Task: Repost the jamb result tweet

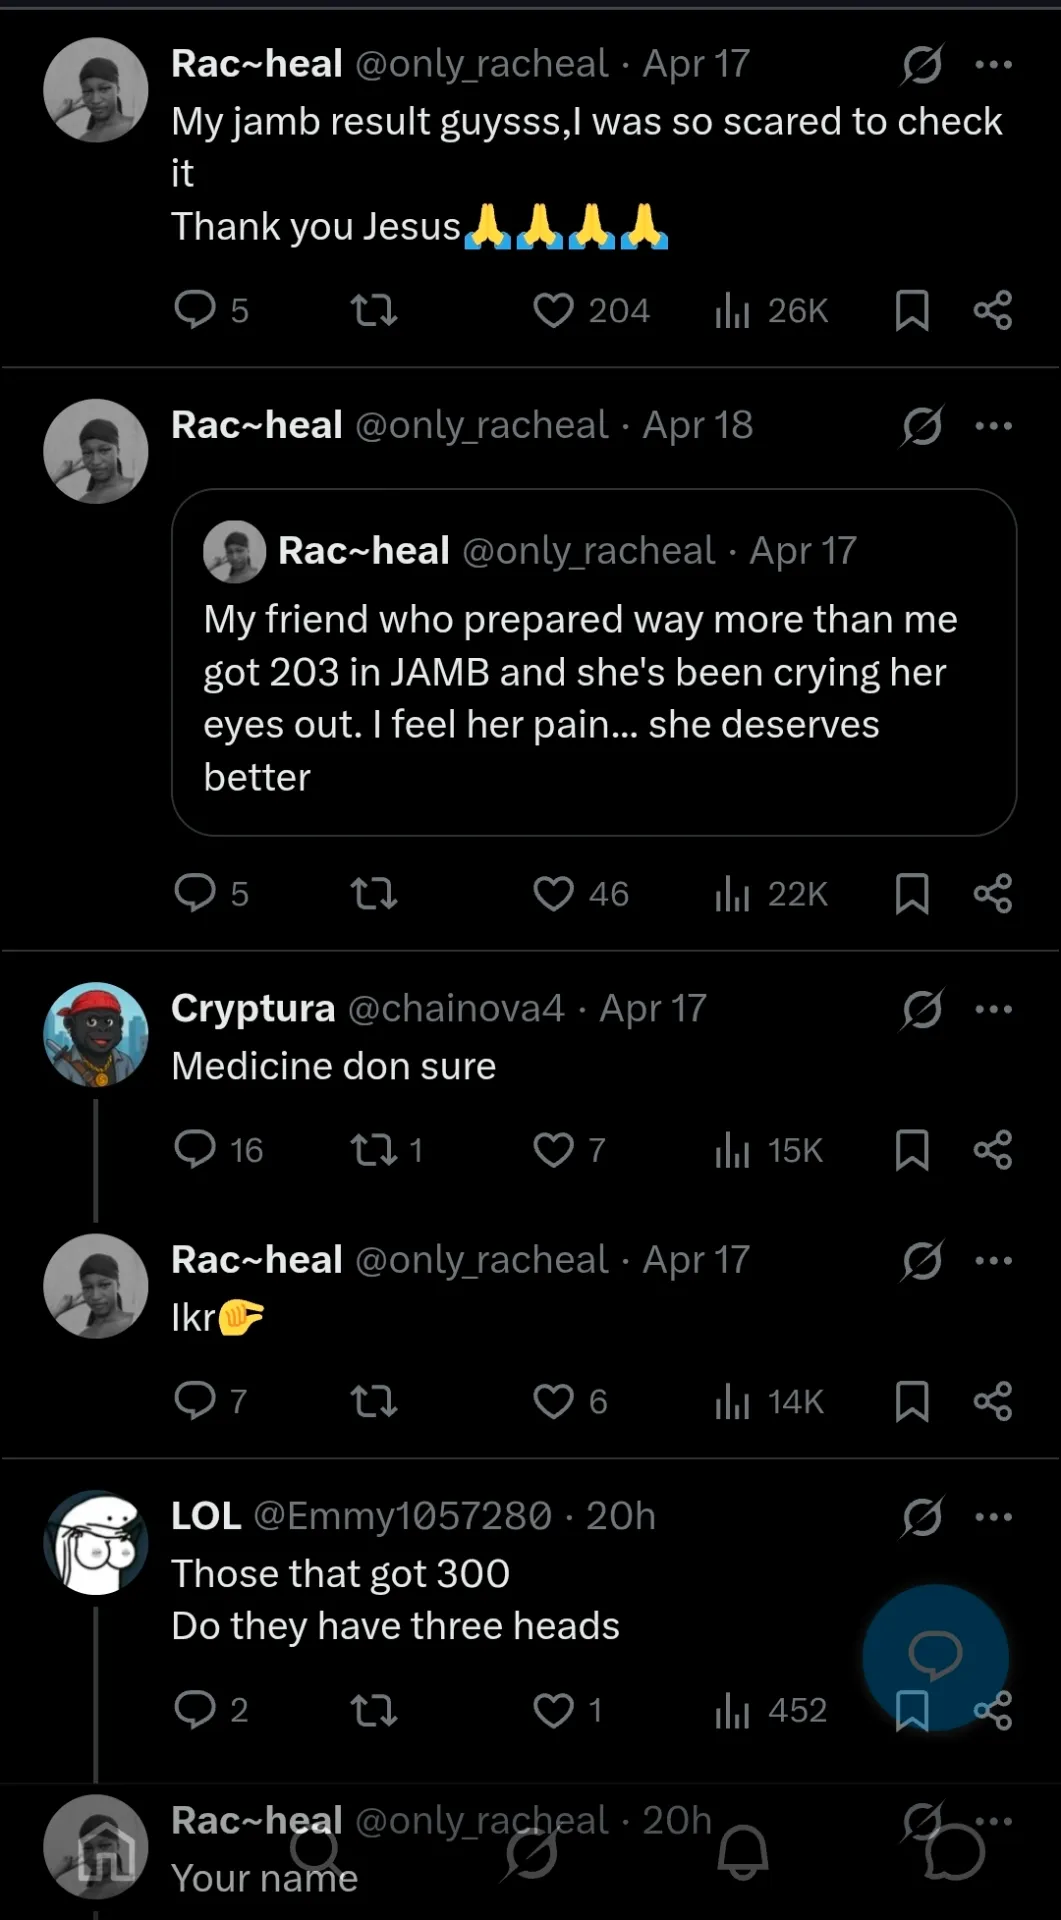Action: click(374, 310)
